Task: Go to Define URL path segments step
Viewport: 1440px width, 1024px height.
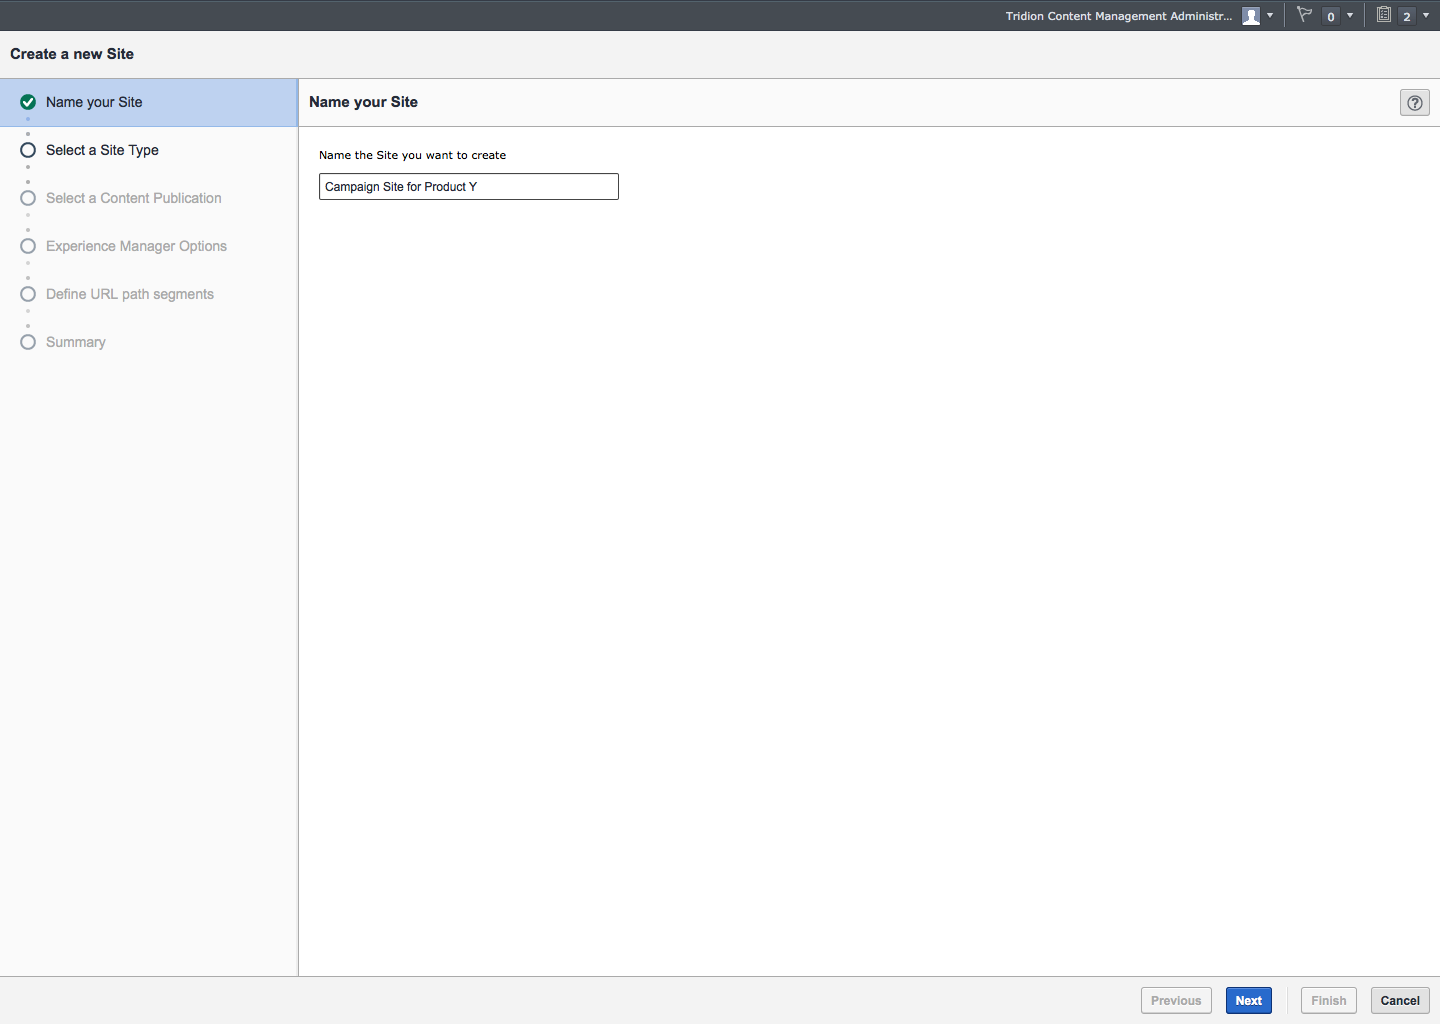Action: [129, 294]
